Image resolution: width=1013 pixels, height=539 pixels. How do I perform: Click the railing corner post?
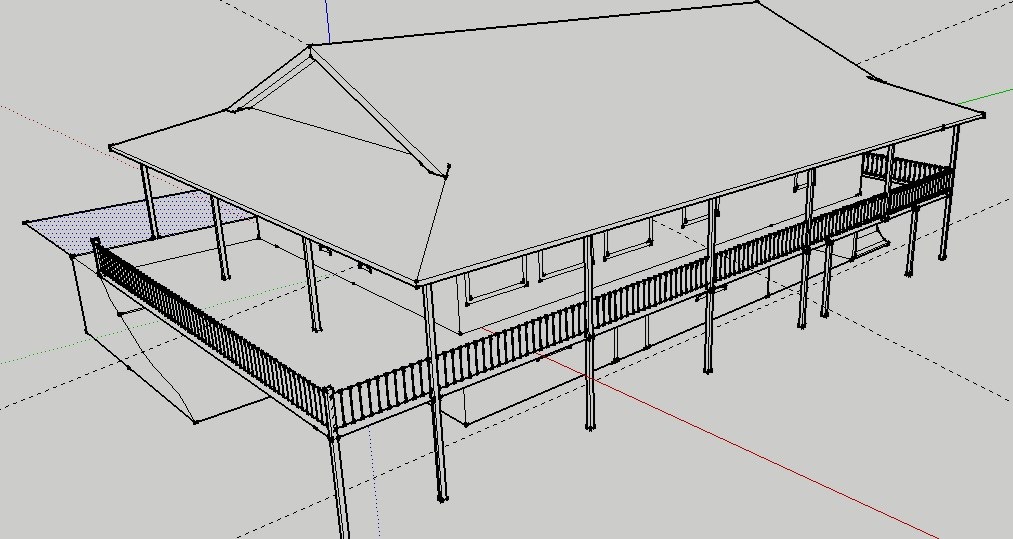(329, 410)
